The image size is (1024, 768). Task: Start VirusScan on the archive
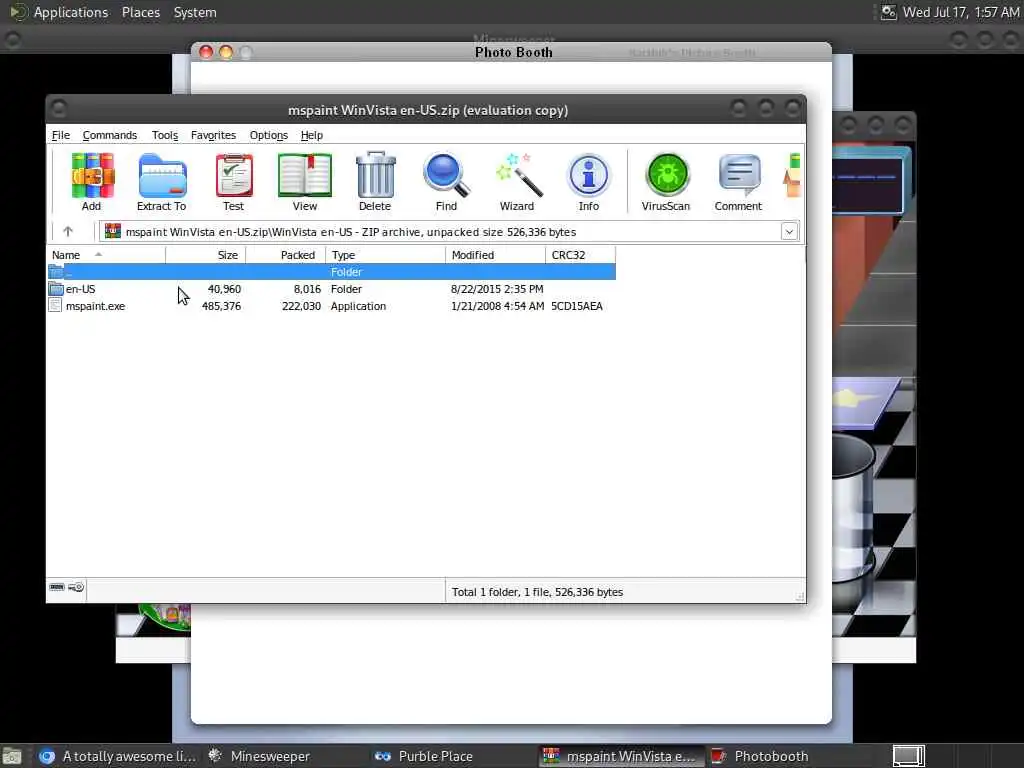pos(667,175)
